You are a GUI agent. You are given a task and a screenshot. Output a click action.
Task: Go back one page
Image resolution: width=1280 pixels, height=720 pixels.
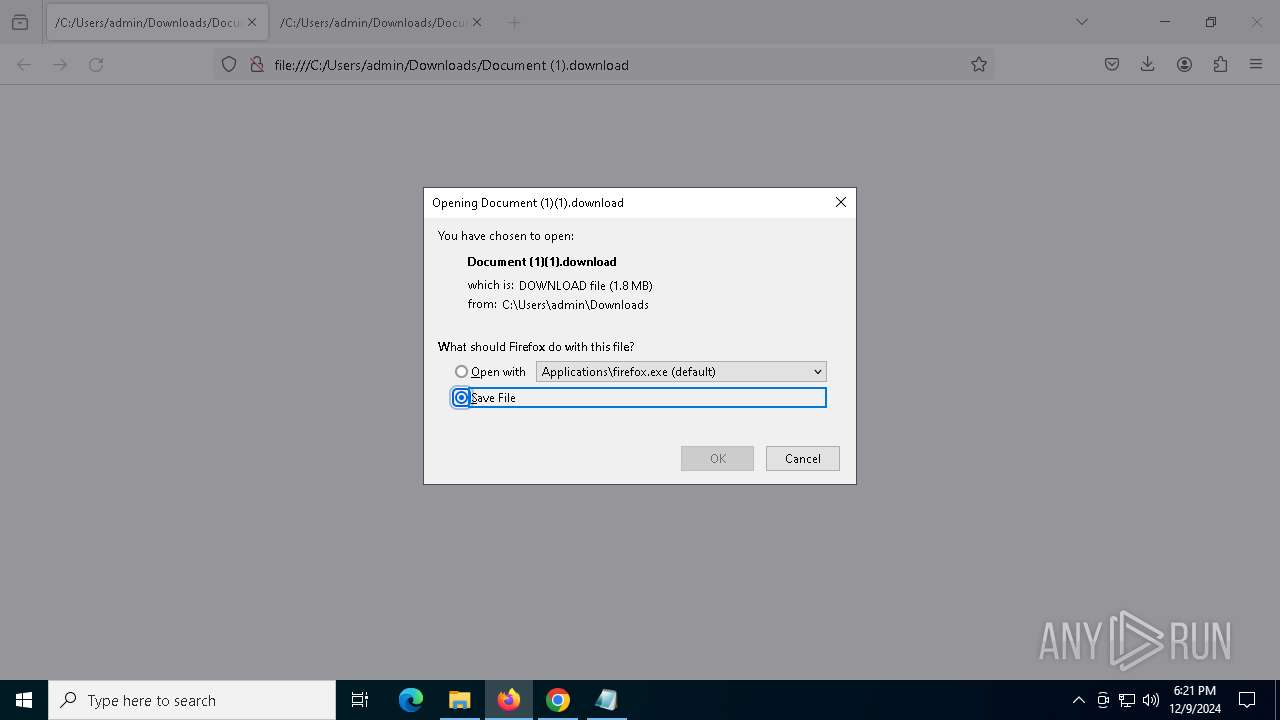click(x=24, y=65)
